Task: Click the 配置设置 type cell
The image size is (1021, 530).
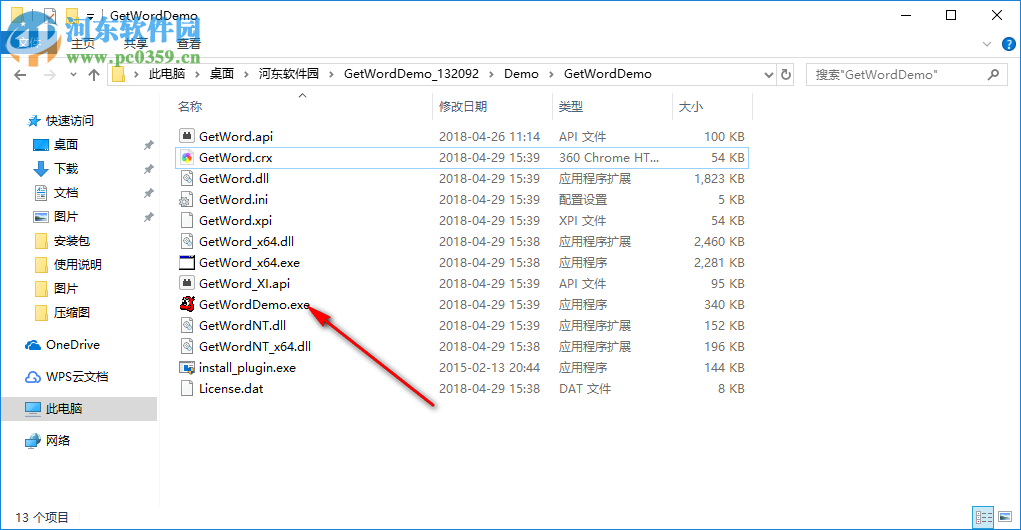Action: click(583, 200)
